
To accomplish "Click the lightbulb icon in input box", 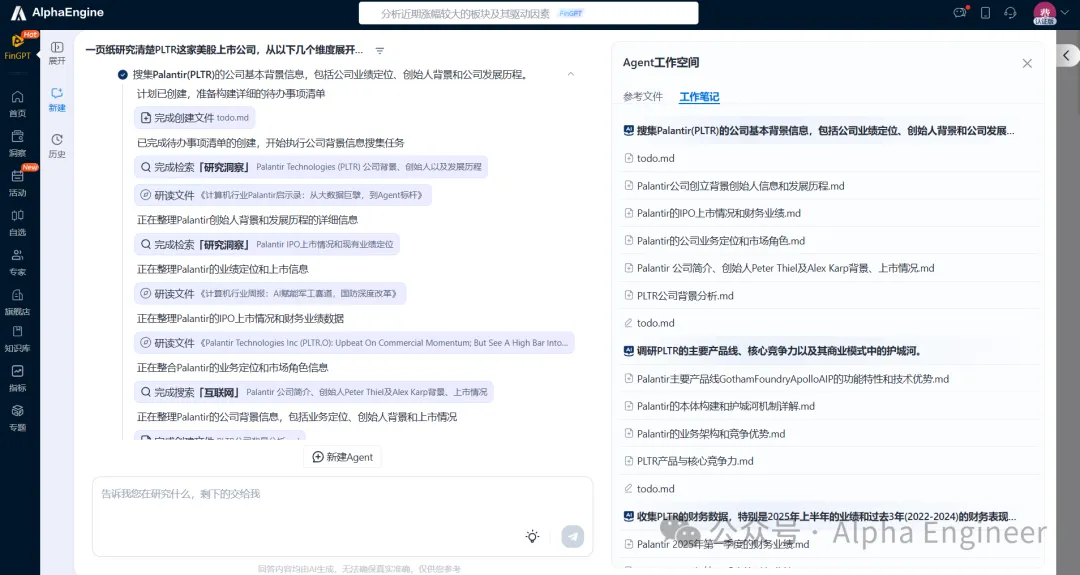I will [532, 537].
